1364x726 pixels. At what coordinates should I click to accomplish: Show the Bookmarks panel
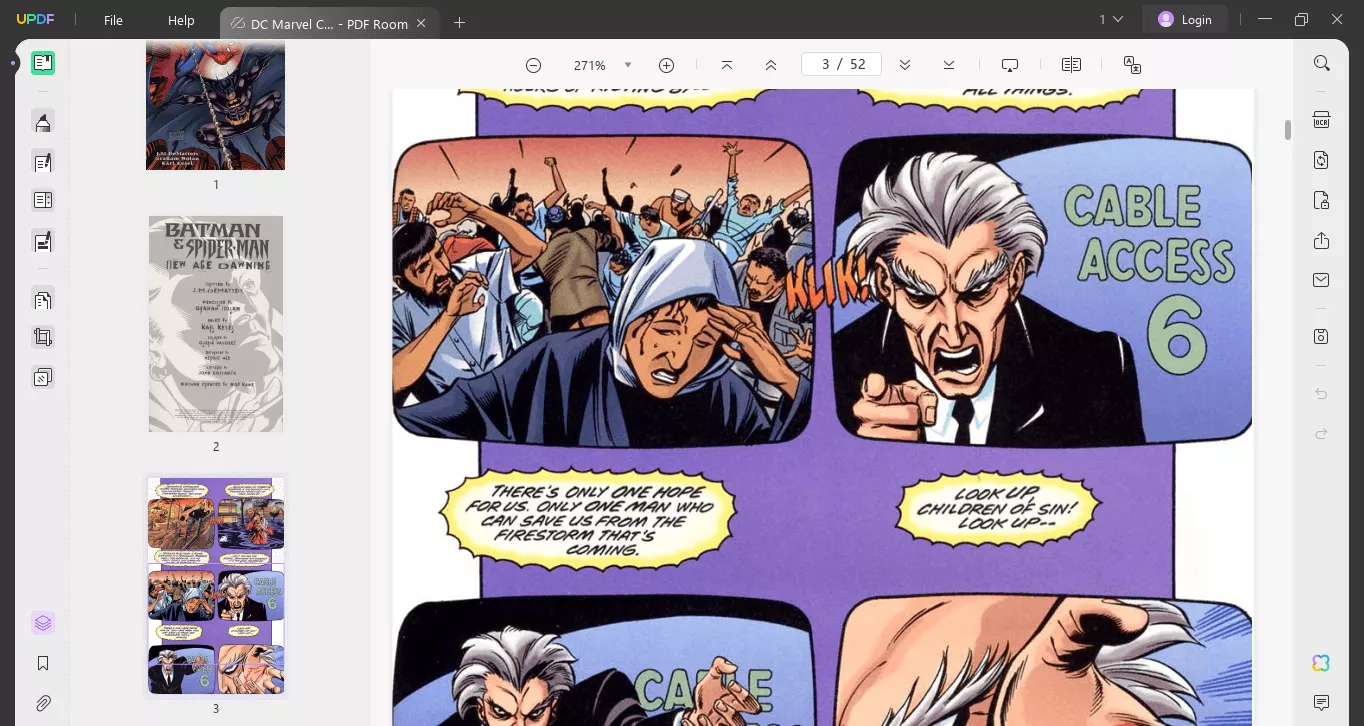tap(43, 663)
